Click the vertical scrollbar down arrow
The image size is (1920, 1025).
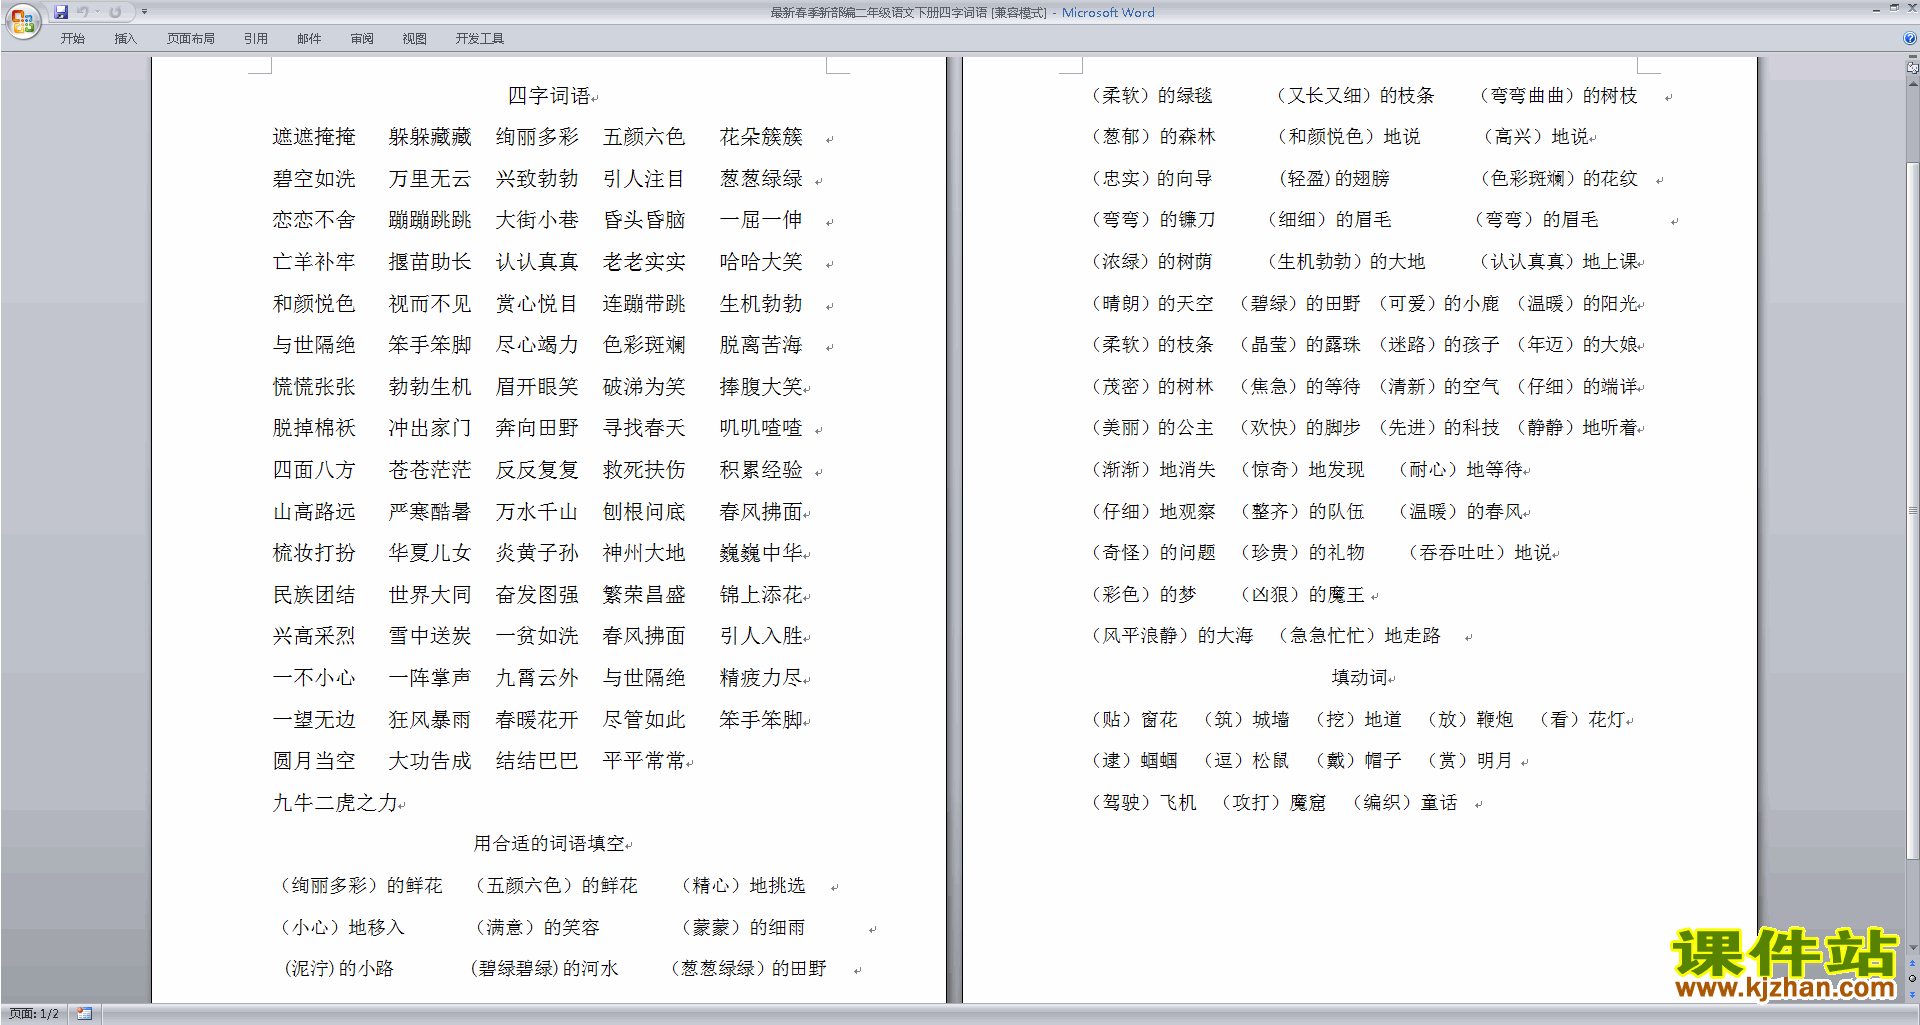[1912, 948]
